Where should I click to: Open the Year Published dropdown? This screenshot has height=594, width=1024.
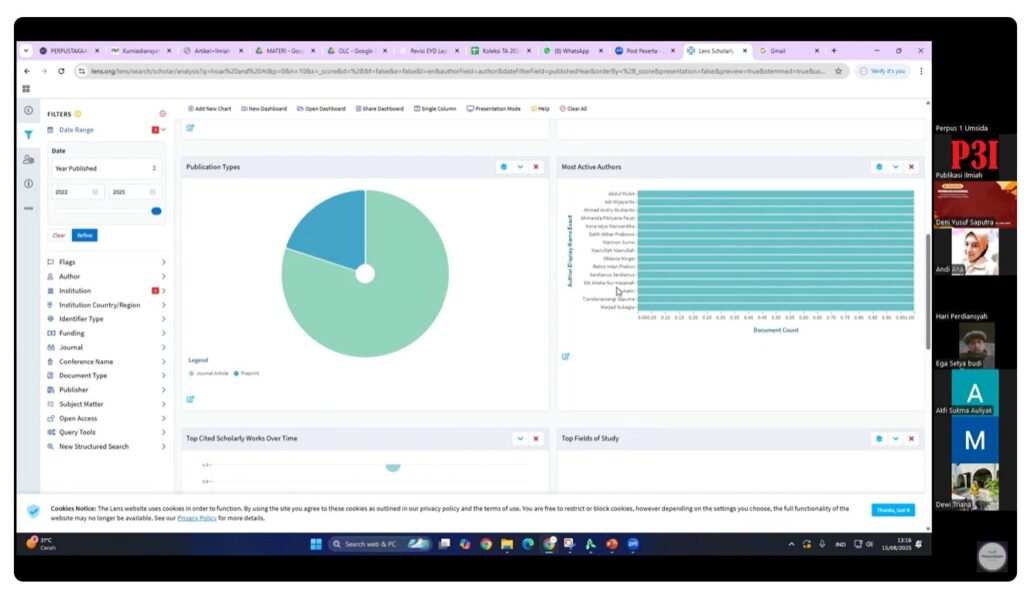[105, 168]
